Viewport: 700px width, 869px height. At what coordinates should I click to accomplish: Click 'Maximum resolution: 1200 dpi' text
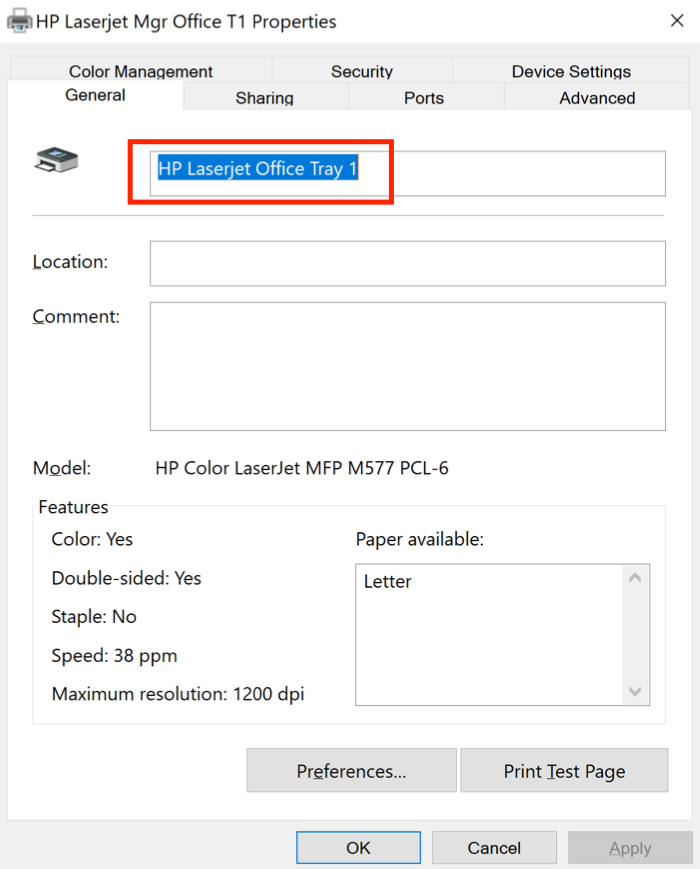(178, 694)
